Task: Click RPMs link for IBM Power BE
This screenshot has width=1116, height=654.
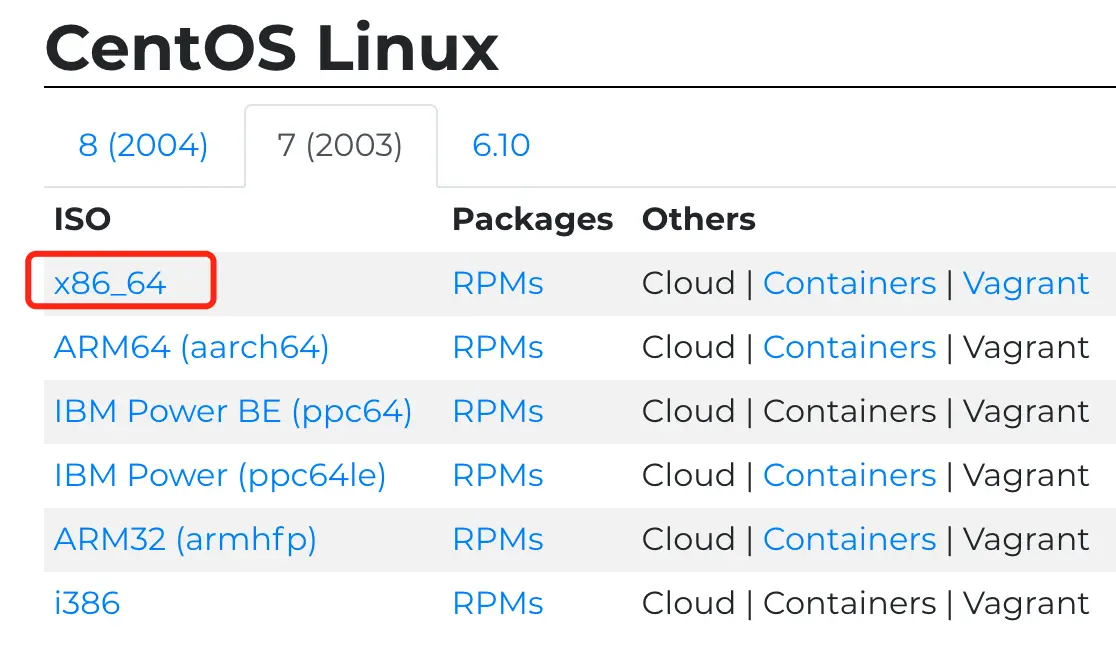Action: 497,412
